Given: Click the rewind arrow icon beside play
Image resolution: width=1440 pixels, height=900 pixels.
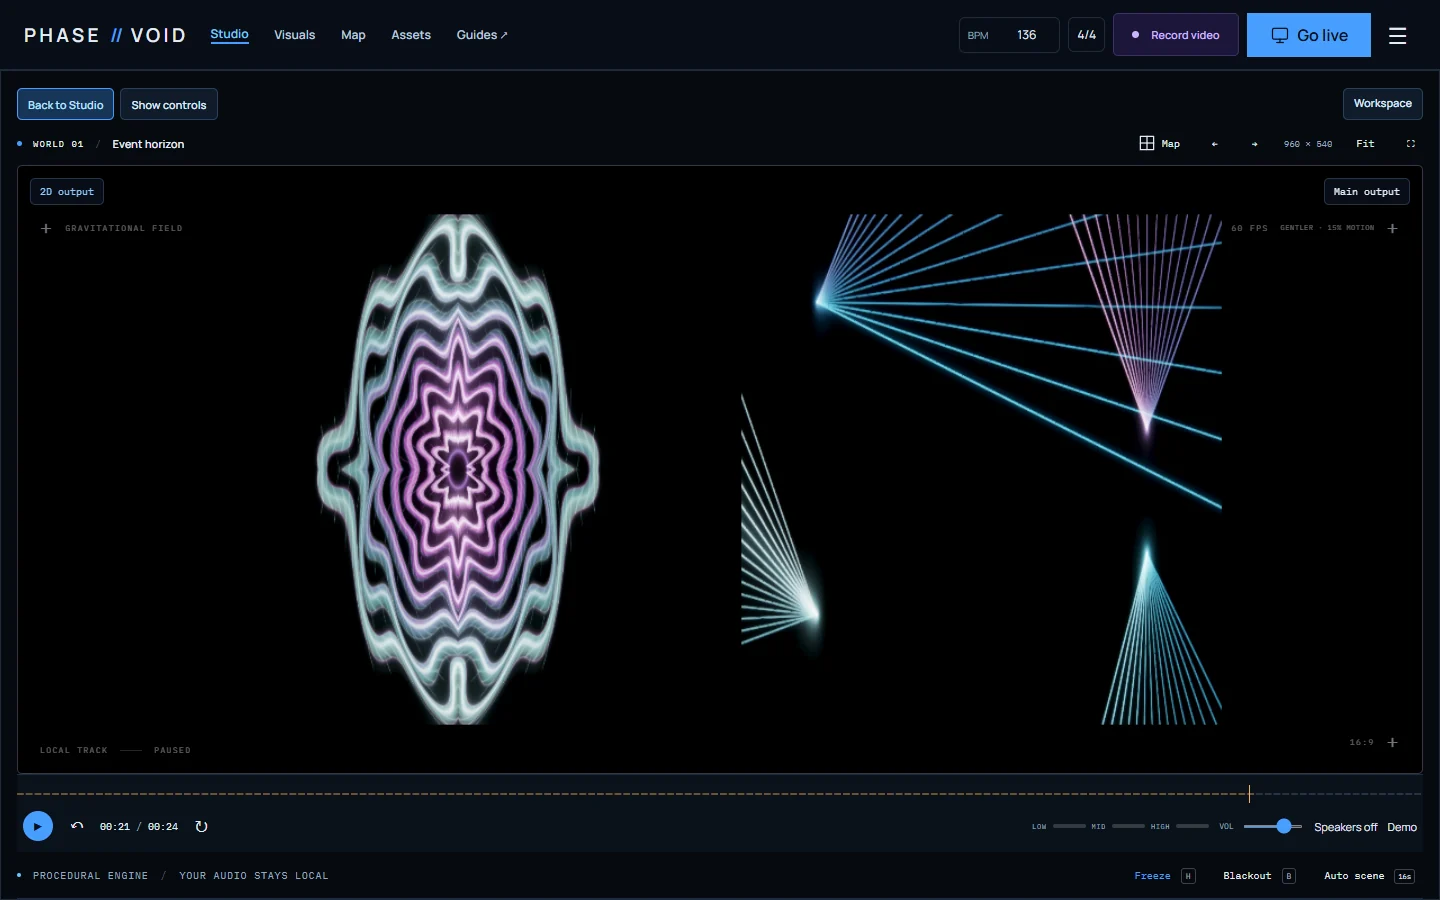Looking at the screenshot, I should pos(77,826).
